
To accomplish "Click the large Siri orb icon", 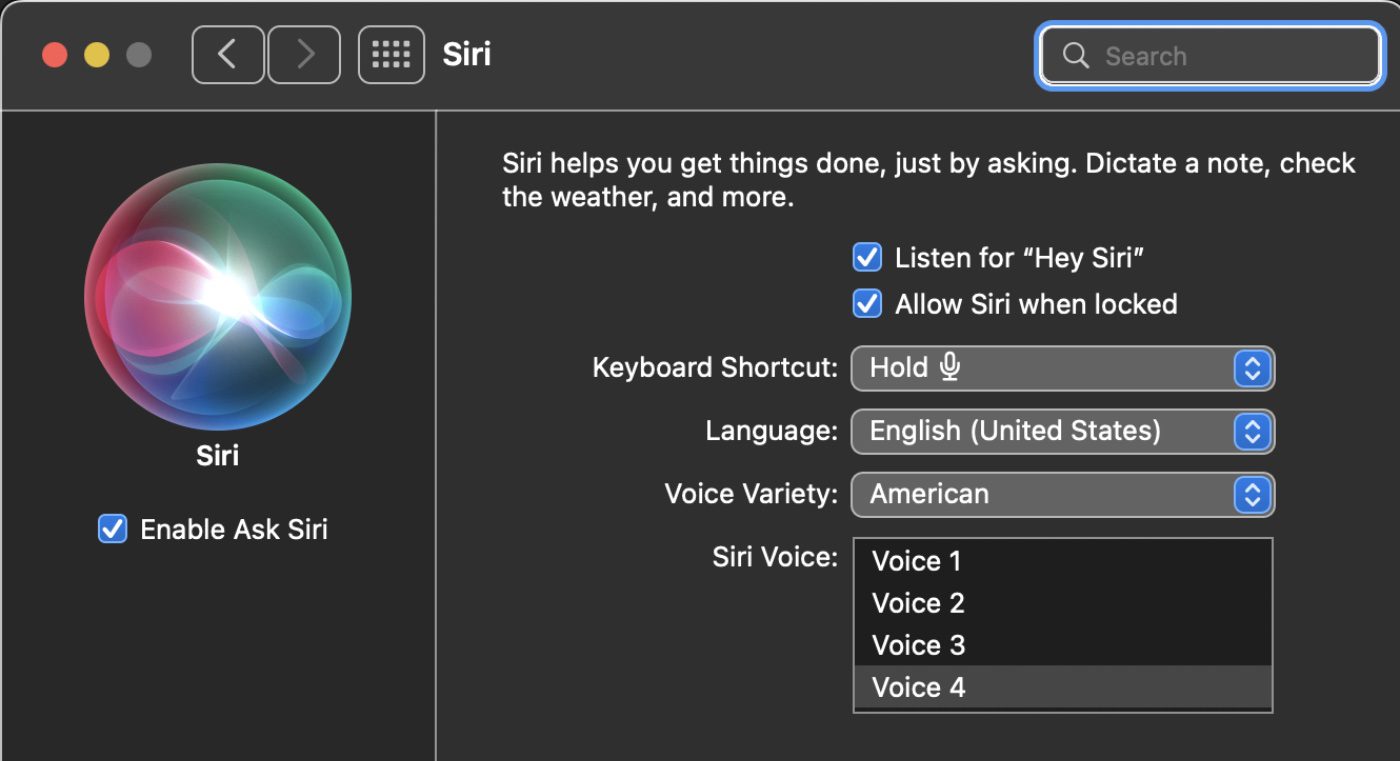I will click(218, 298).
